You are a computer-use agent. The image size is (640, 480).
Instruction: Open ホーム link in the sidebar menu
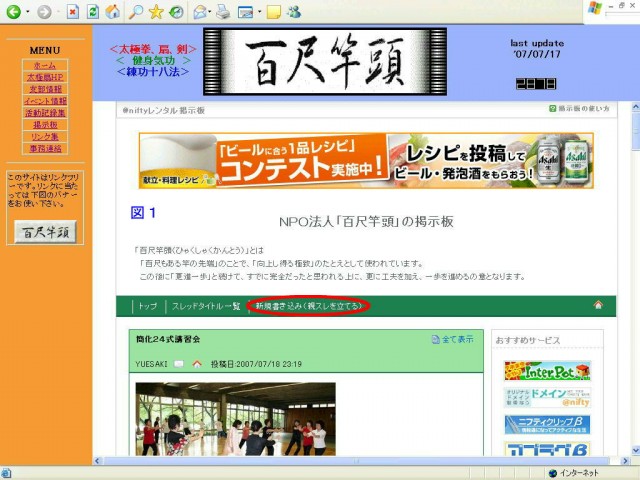pos(44,65)
